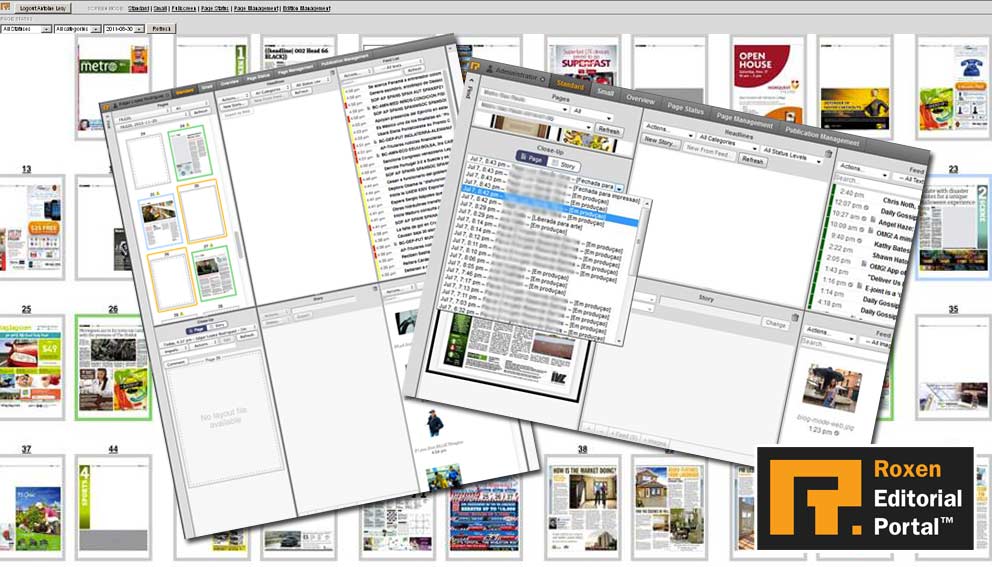Switch screen mode to Standard in the background window
This screenshot has width=992, height=567.
click(x=139, y=8)
